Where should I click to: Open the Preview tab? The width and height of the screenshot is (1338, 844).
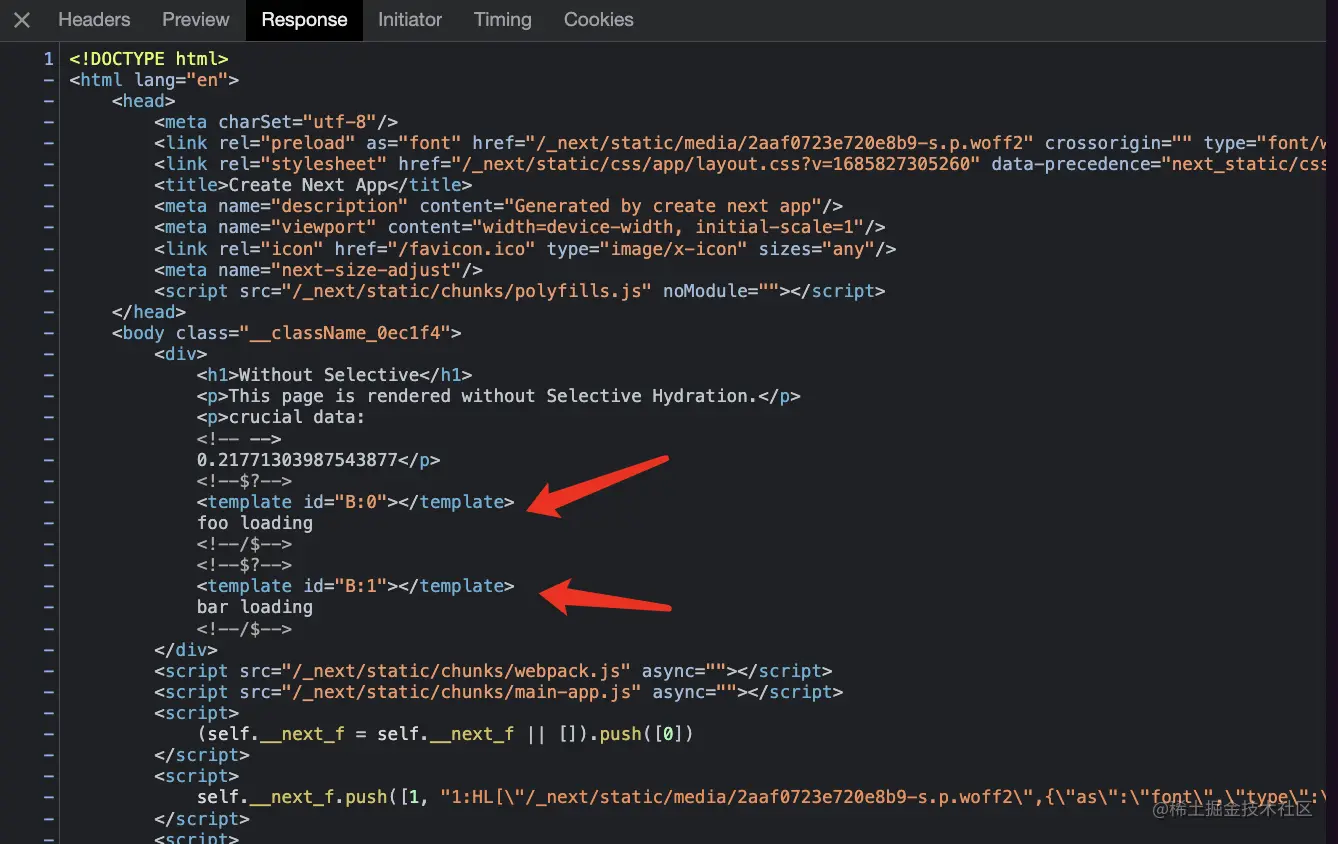pyautogui.click(x=196, y=20)
